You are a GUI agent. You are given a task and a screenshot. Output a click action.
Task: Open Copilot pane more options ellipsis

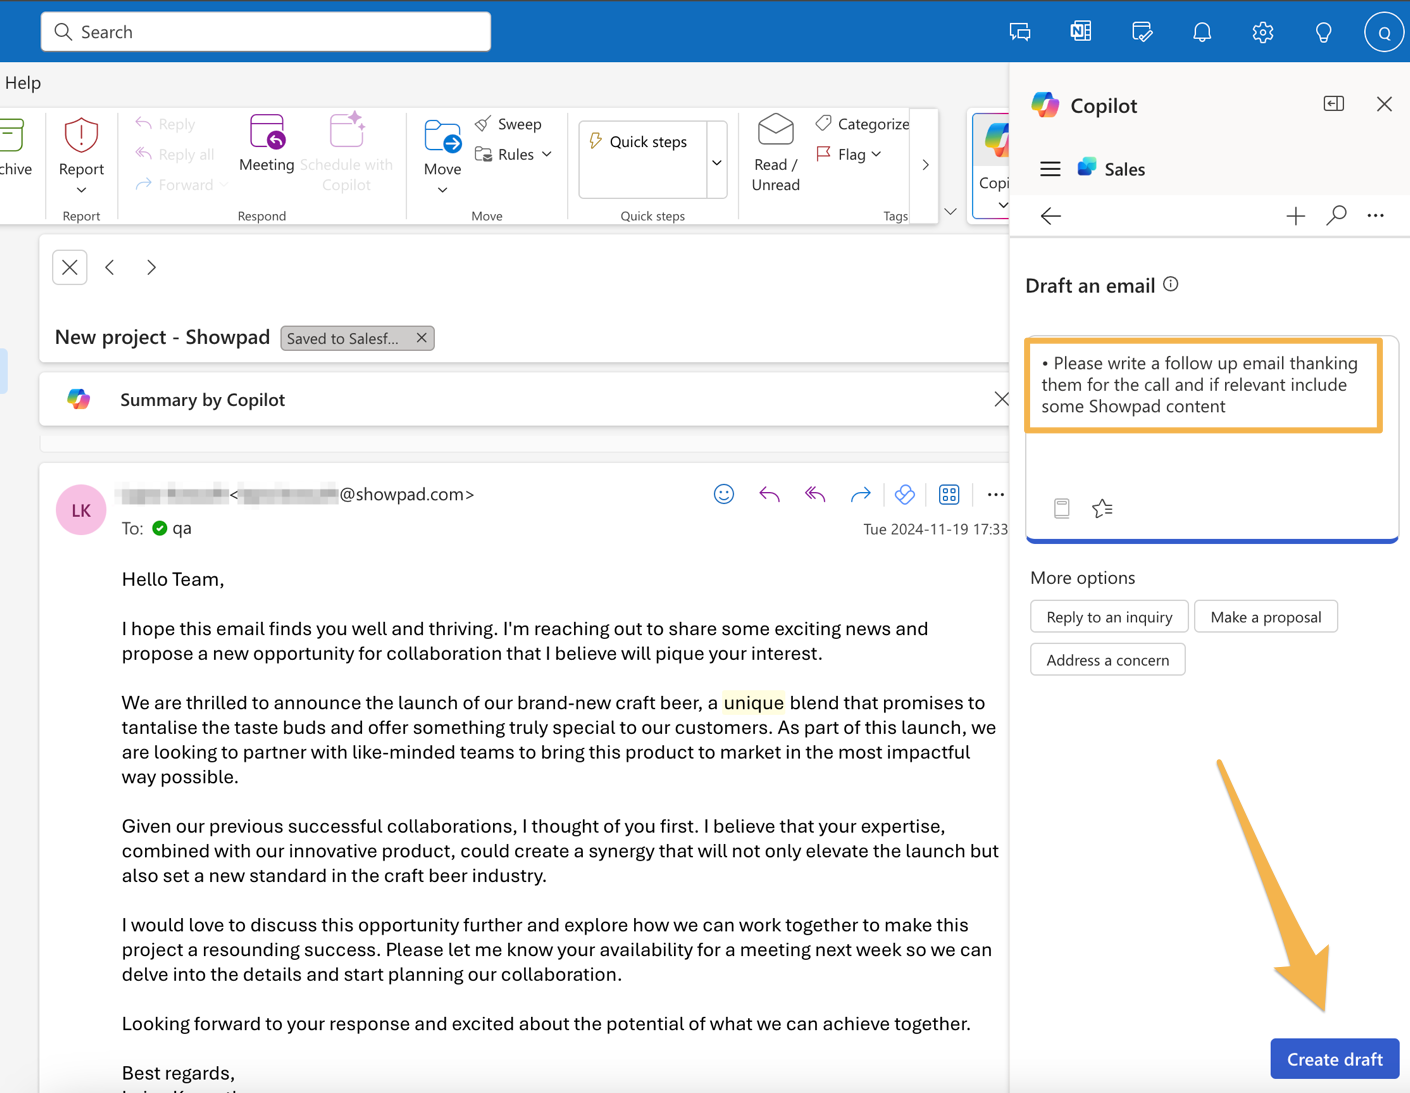click(x=1376, y=216)
